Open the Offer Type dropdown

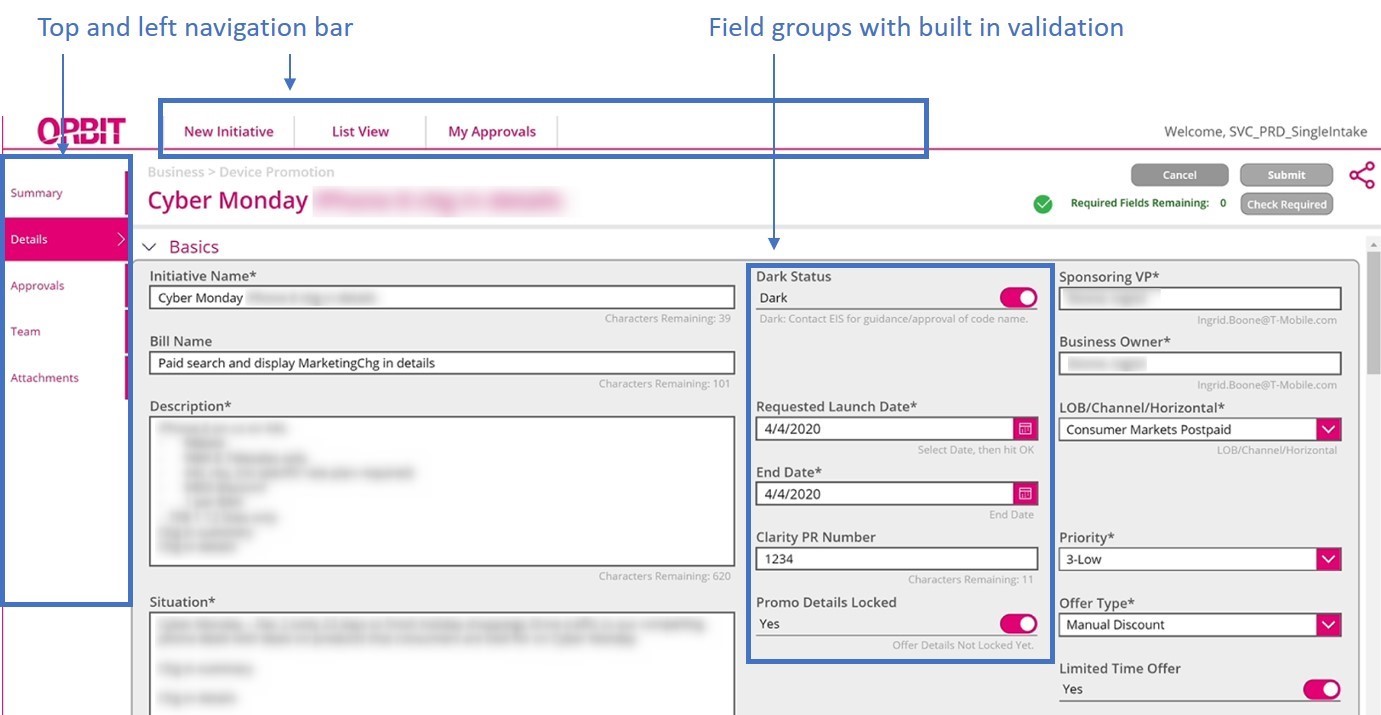click(1328, 625)
